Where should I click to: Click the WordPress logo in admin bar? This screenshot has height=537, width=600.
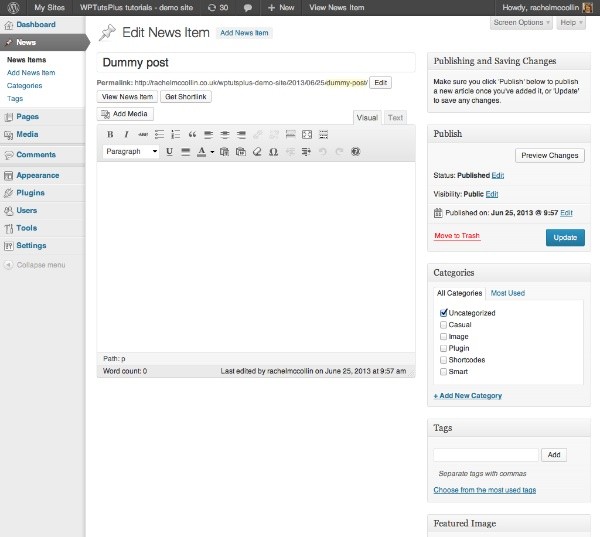(x=13, y=7)
